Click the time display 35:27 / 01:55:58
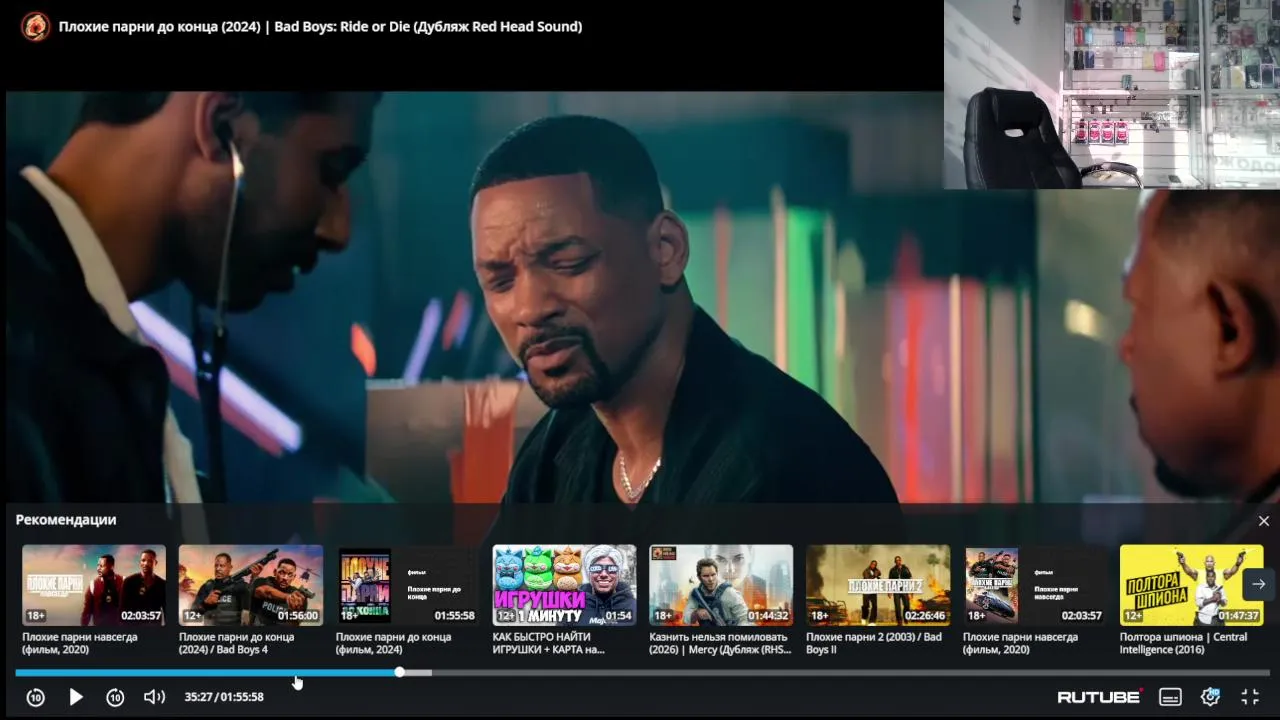 224,697
